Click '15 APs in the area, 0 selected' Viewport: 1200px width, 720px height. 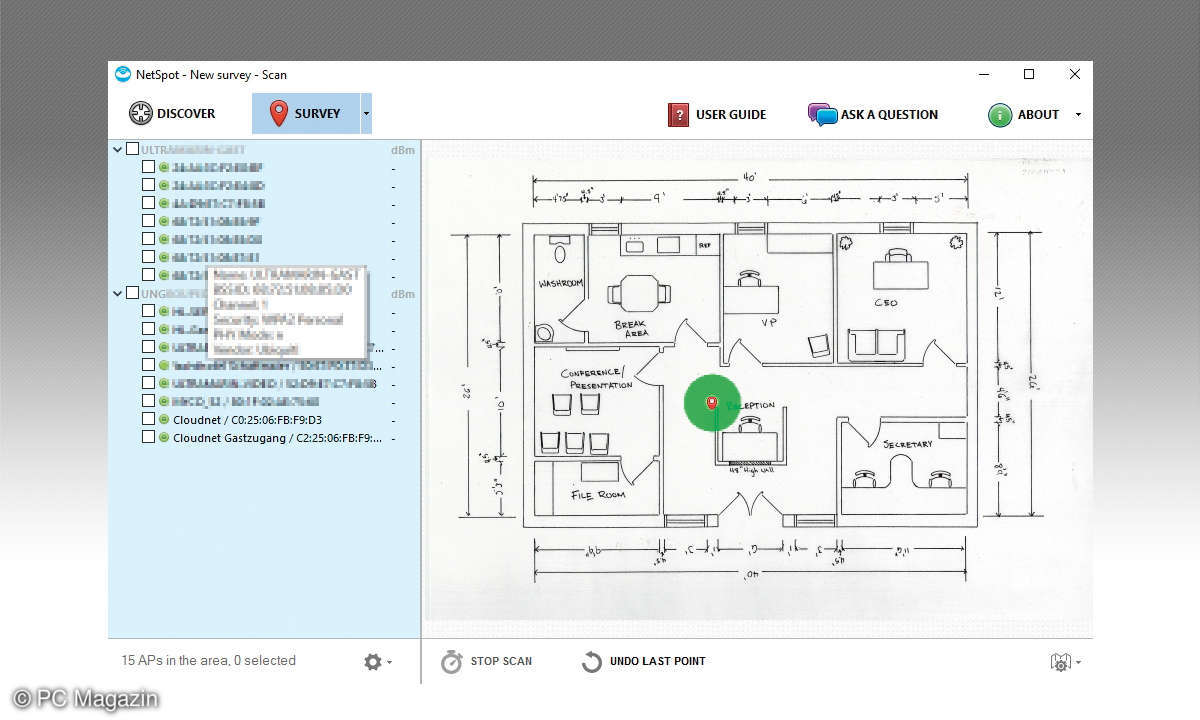coord(208,660)
